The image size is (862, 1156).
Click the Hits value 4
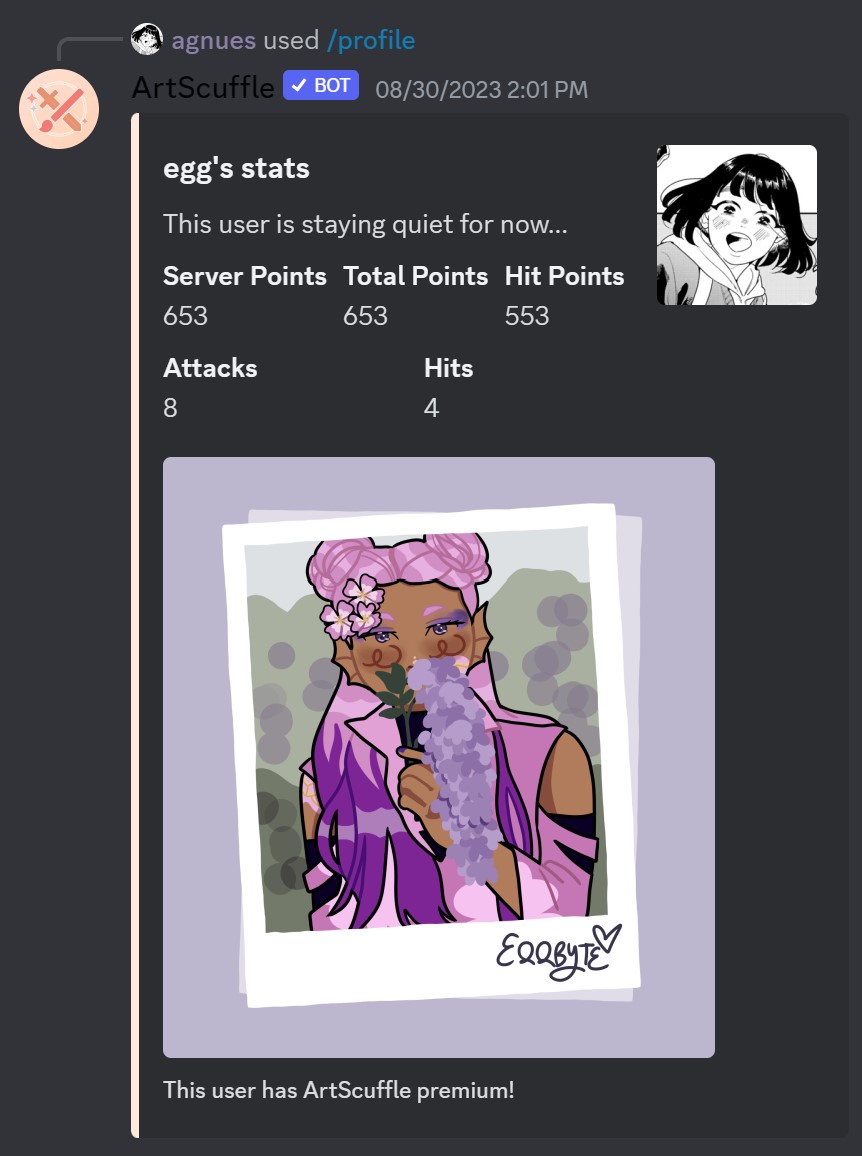(x=431, y=408)
